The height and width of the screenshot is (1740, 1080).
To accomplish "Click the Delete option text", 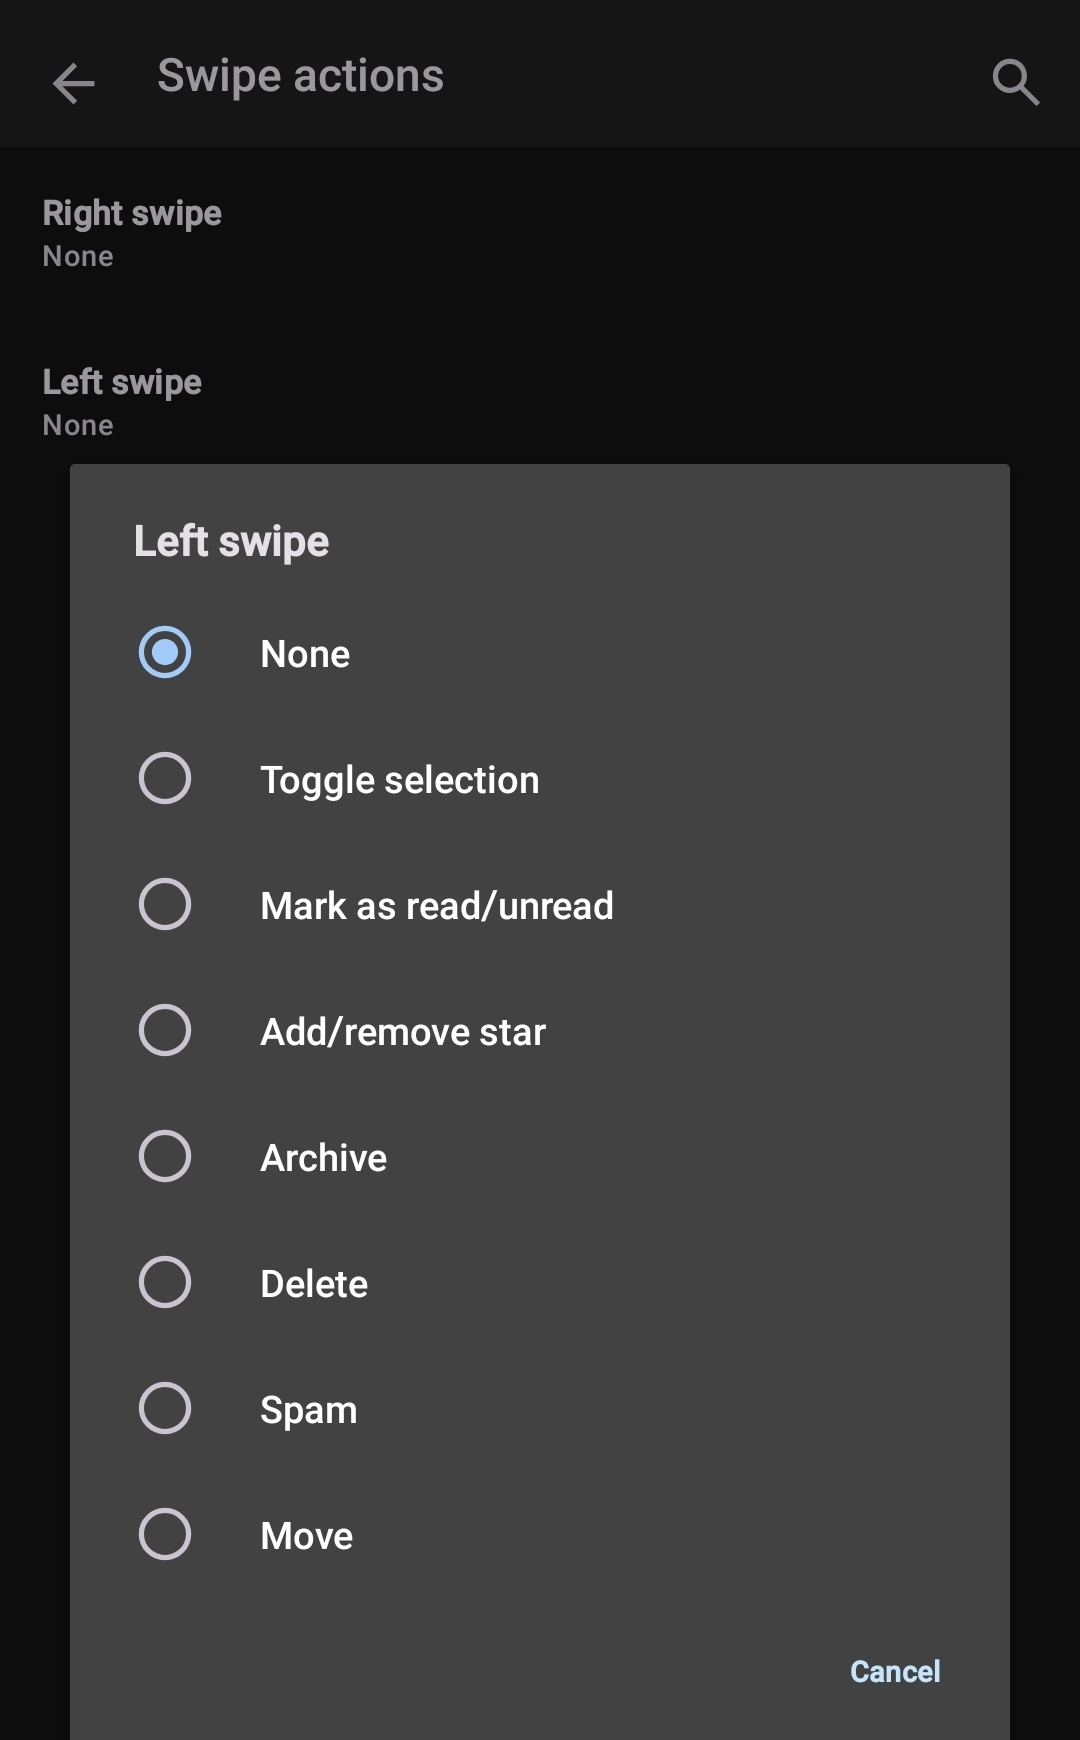I will tap(314, 1284).
